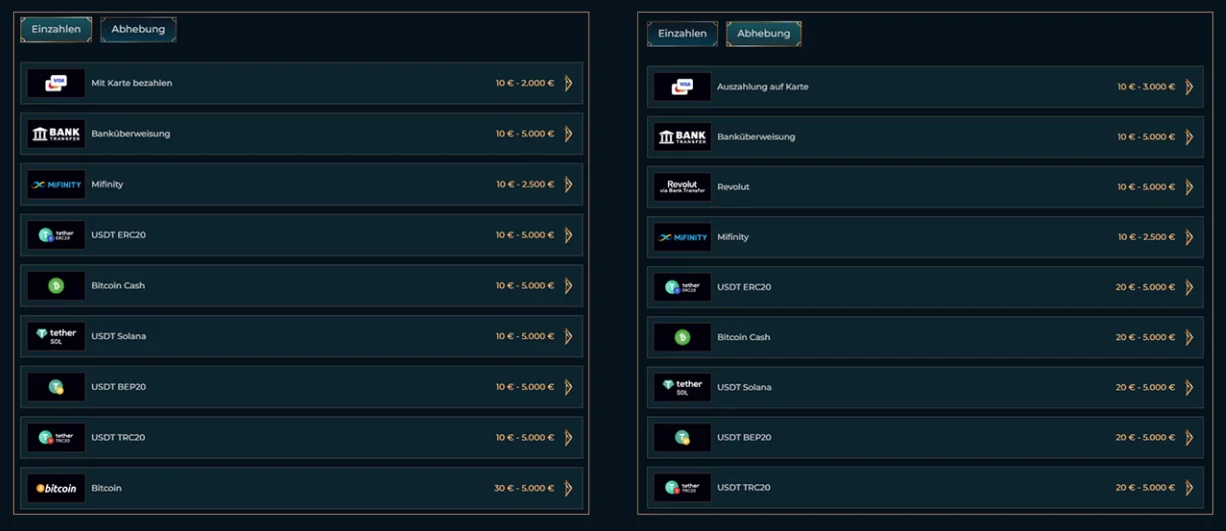Switch to the Abhebung tab in the left panel
1226x531 pixels.
tap(138, 30)
